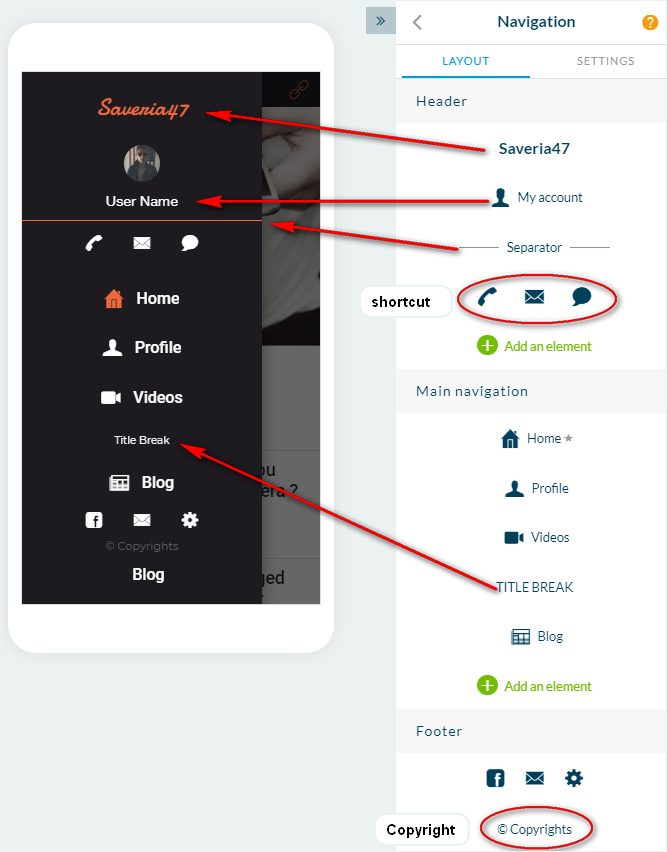Click the chat bubble shortcut in Header panel
This screenshot has width=667, height=852.
tap(581, 297)
